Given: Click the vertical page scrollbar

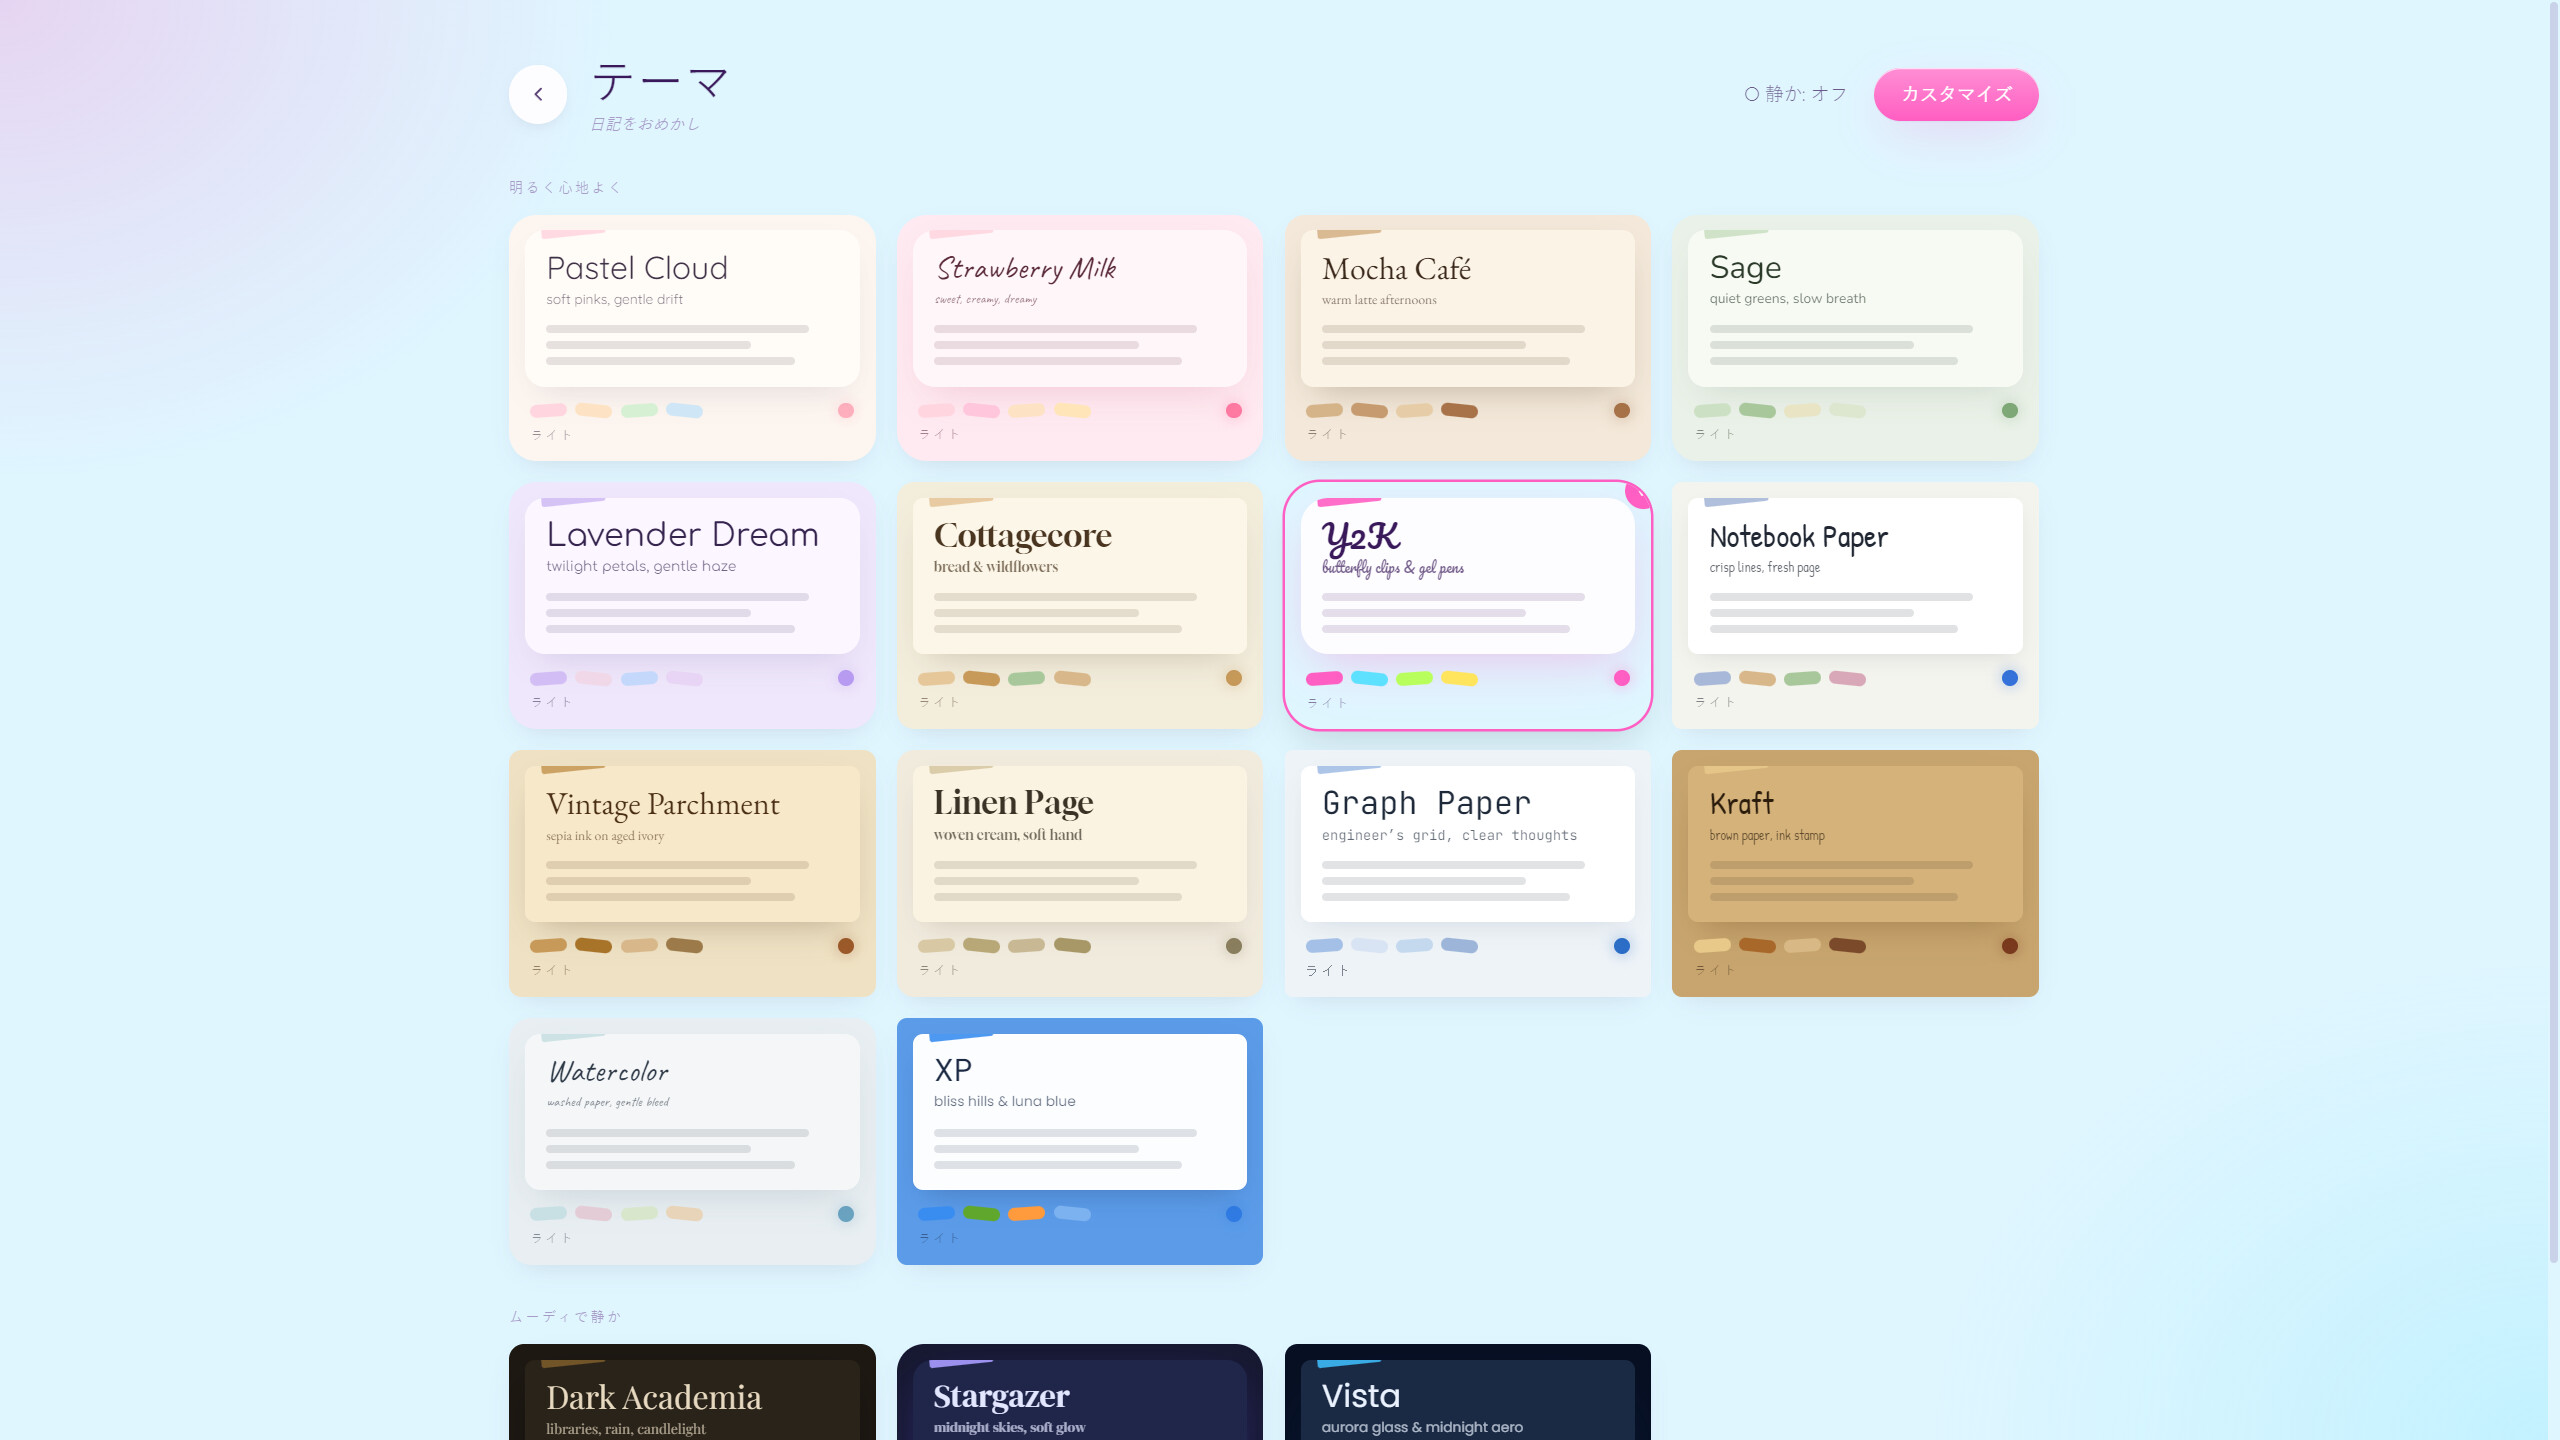Looking at the screenshot, I should 2553,630.
